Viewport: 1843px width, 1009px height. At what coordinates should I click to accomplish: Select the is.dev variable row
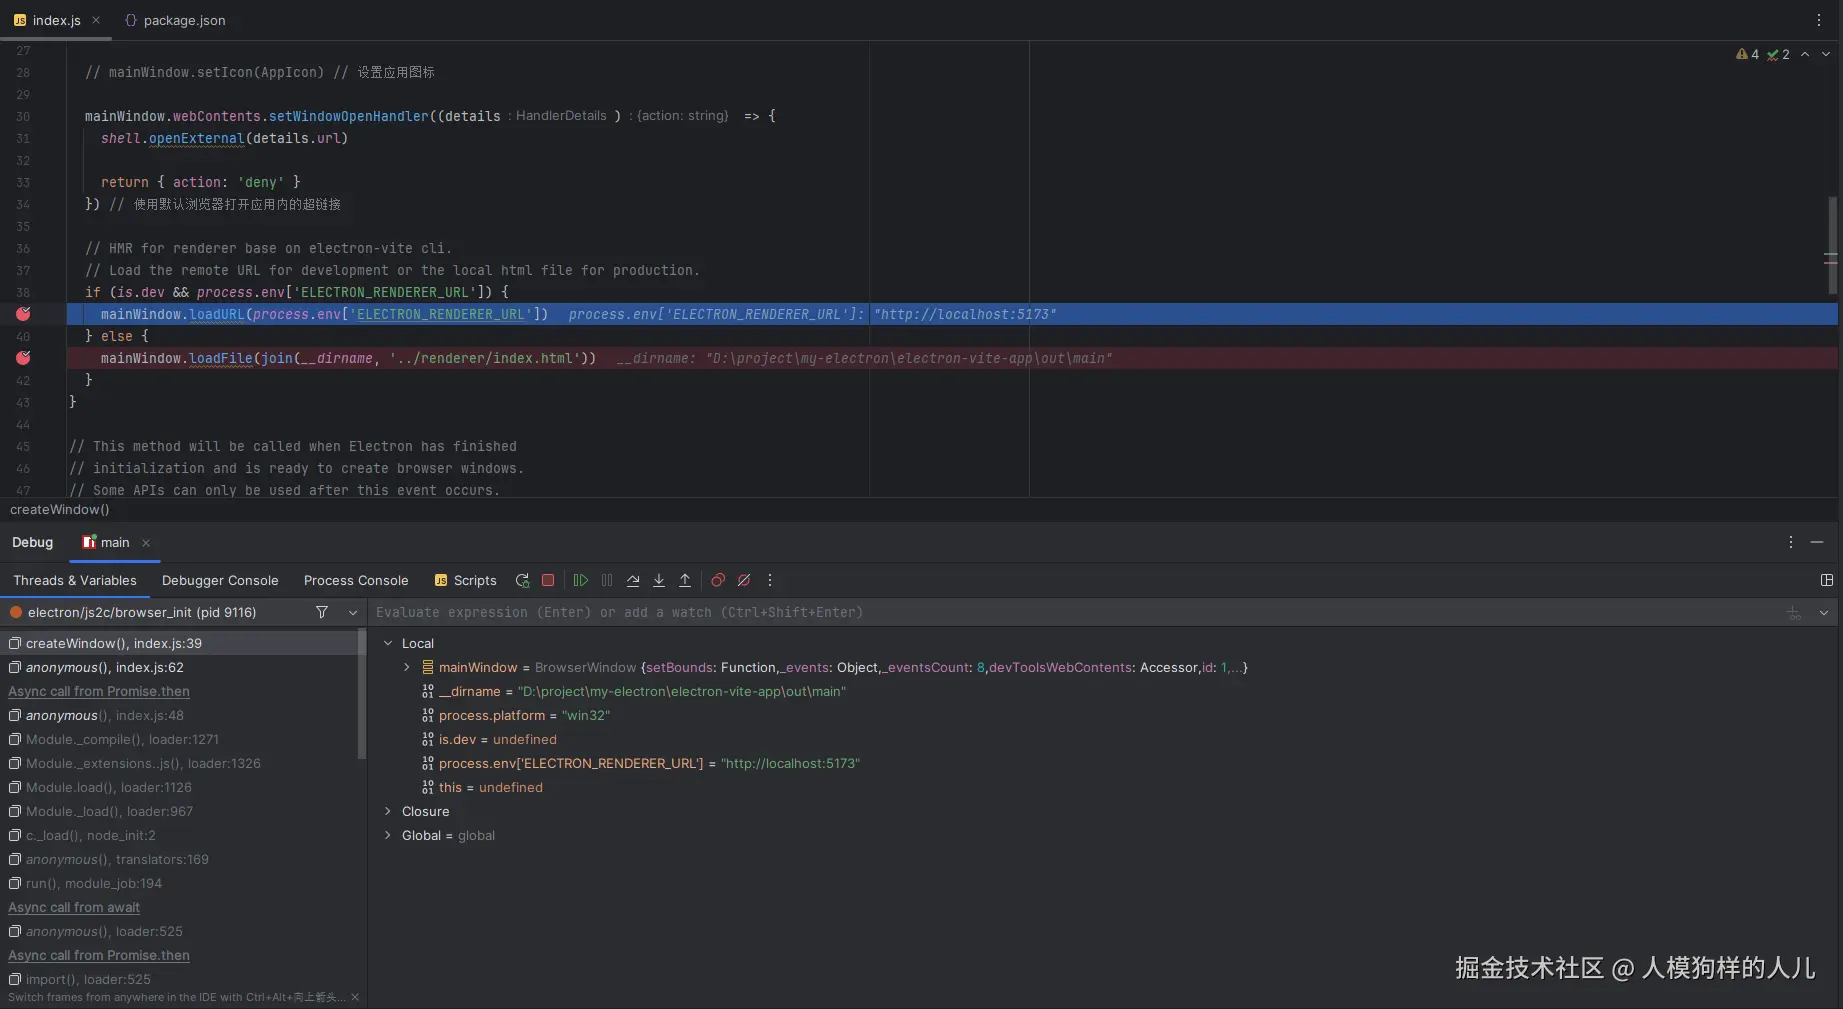pyautogui.click(x=1105, y=739)
